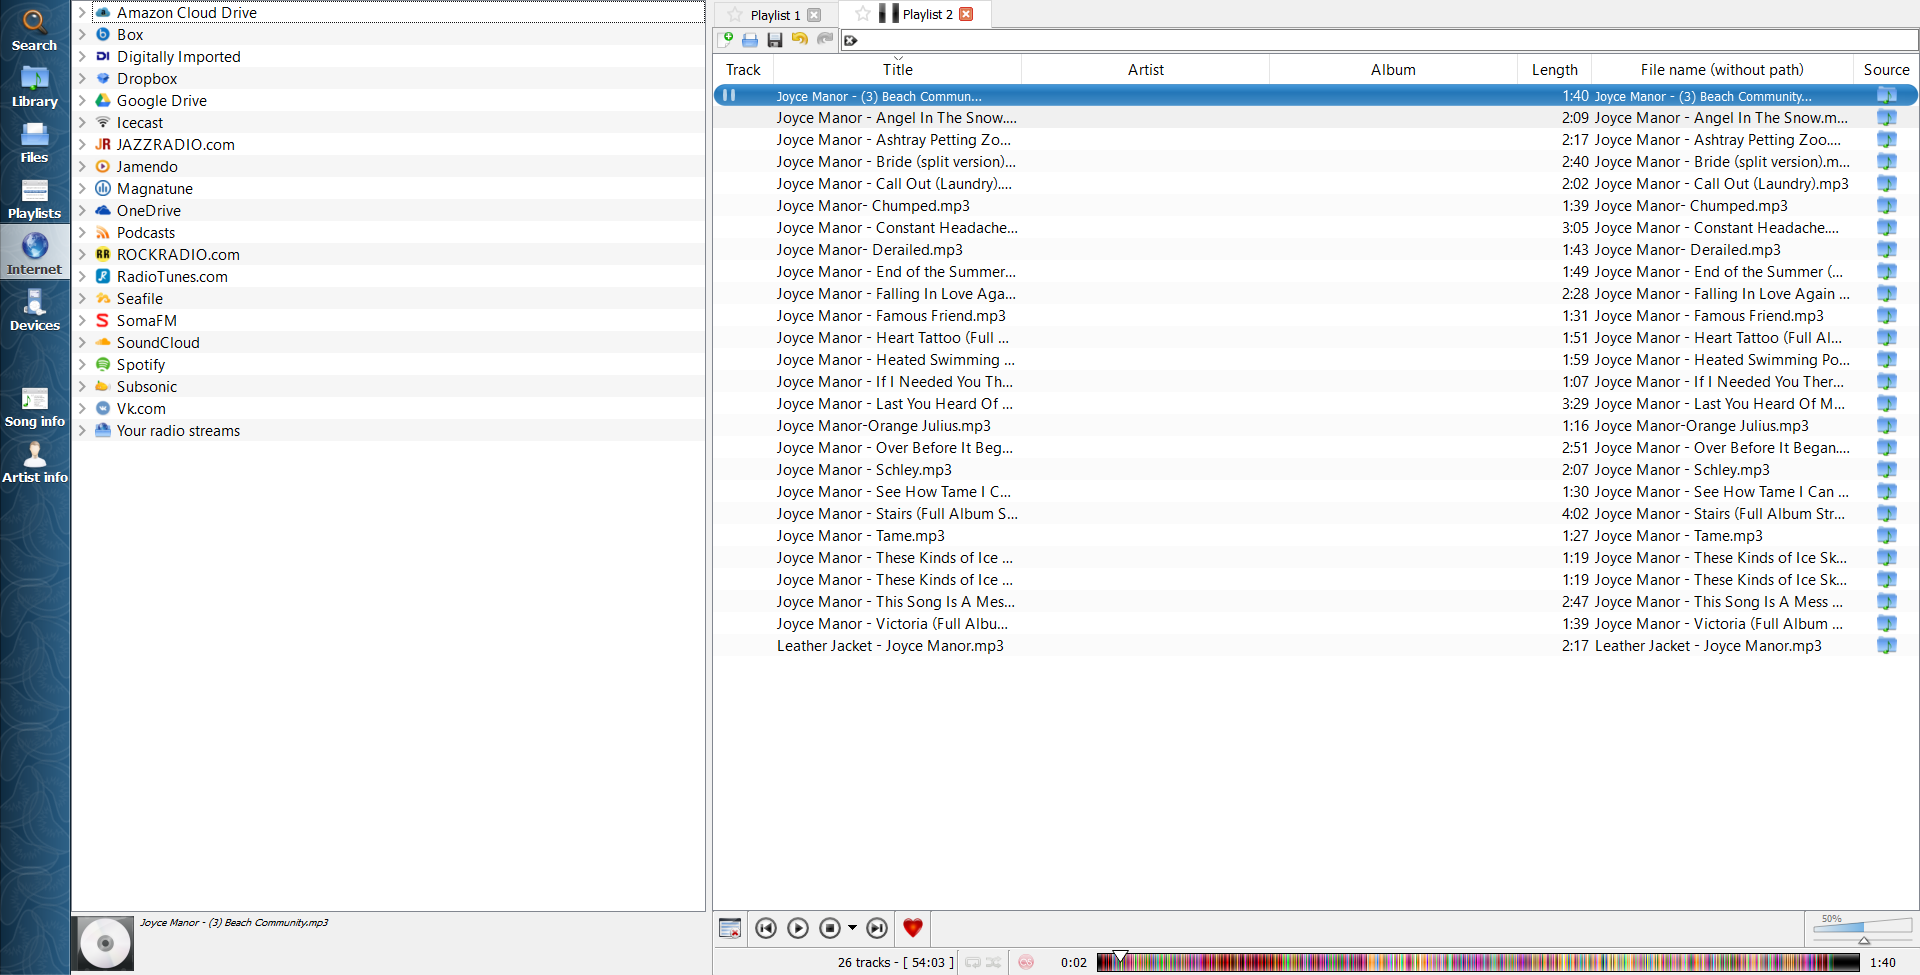Switch to the Song info tab

point(34,406)
